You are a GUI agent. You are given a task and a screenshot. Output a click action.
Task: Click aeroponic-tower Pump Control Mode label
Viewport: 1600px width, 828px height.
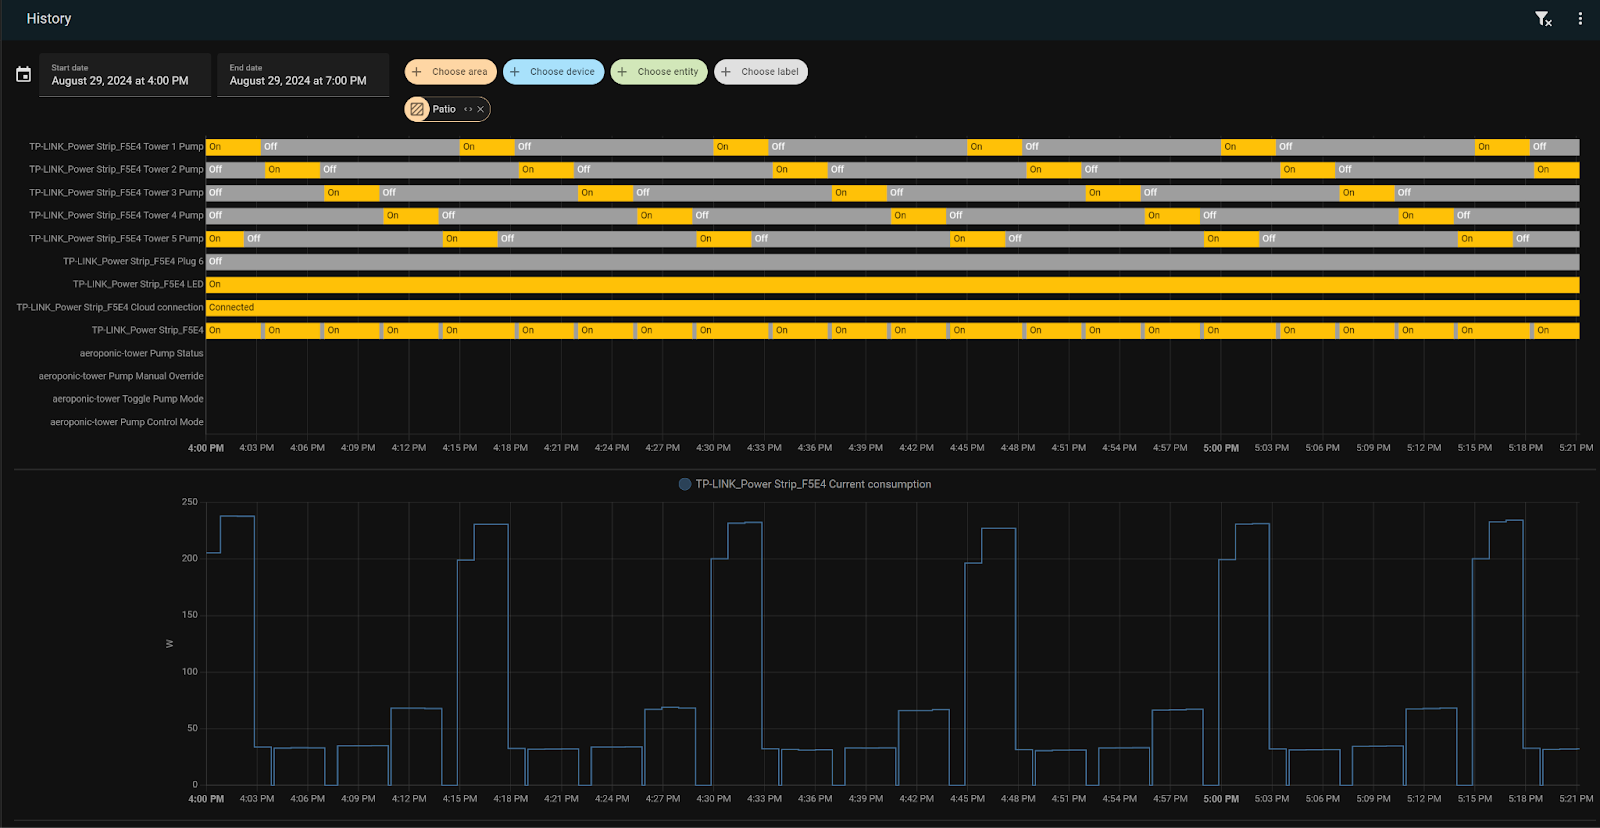click(127, 422)
